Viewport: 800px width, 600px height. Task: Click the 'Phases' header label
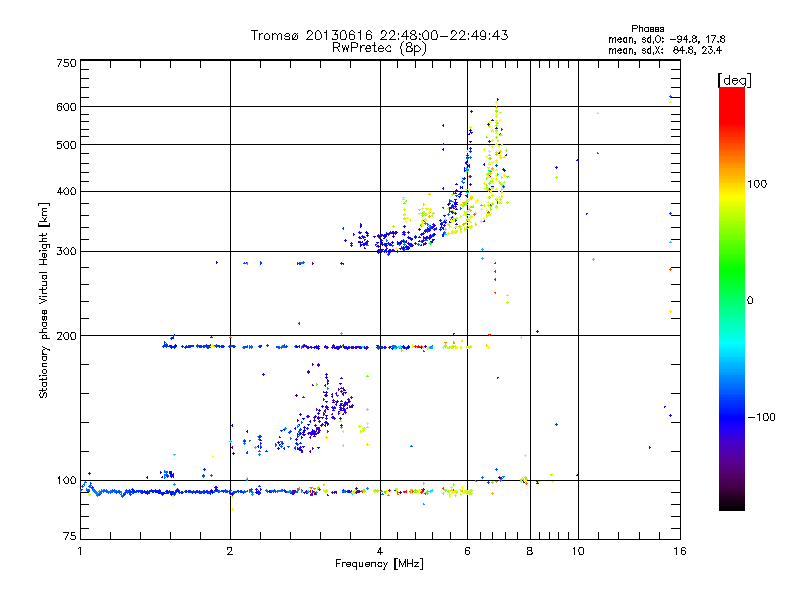click(x=647, y=29)
